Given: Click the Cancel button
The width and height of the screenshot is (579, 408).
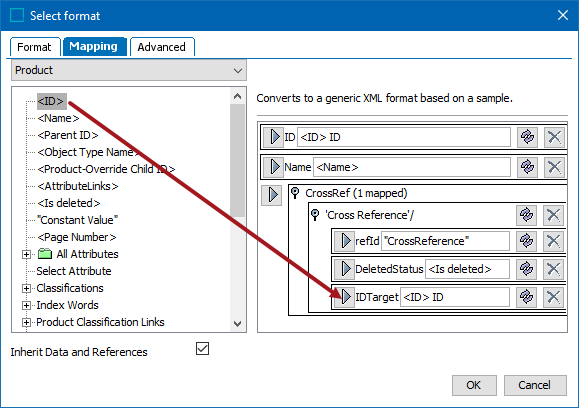Looking at the screenshot, I should click(x=535, y=385).
